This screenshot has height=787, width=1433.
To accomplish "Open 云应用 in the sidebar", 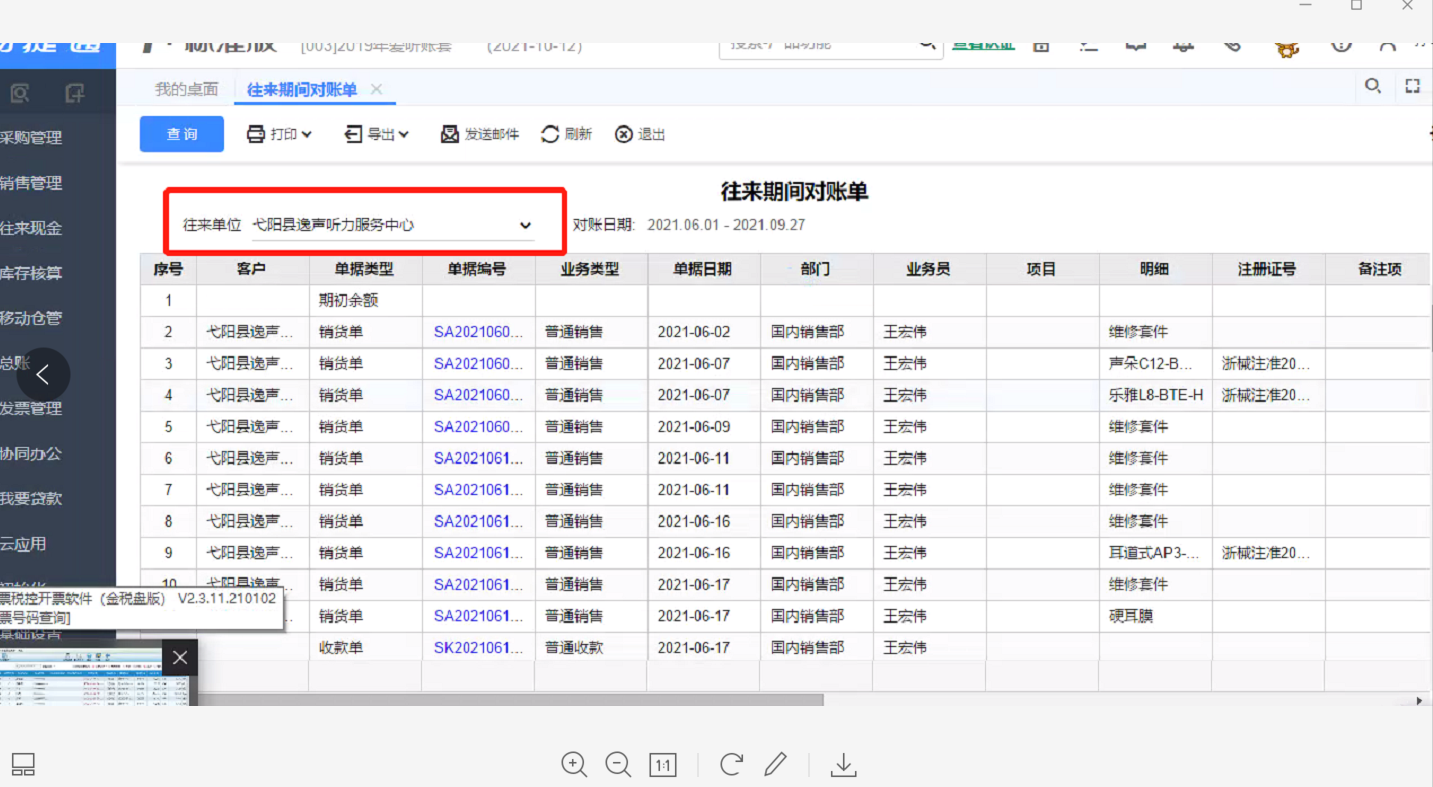I will 23,544.
